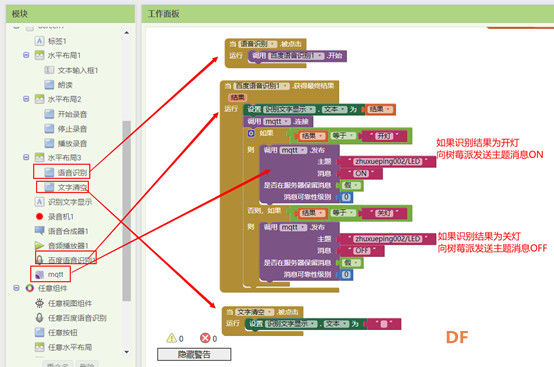Click the 模块 panel header
Viewport: 554px width, 367px height.
pyautogui.click(x=70, y=14)
